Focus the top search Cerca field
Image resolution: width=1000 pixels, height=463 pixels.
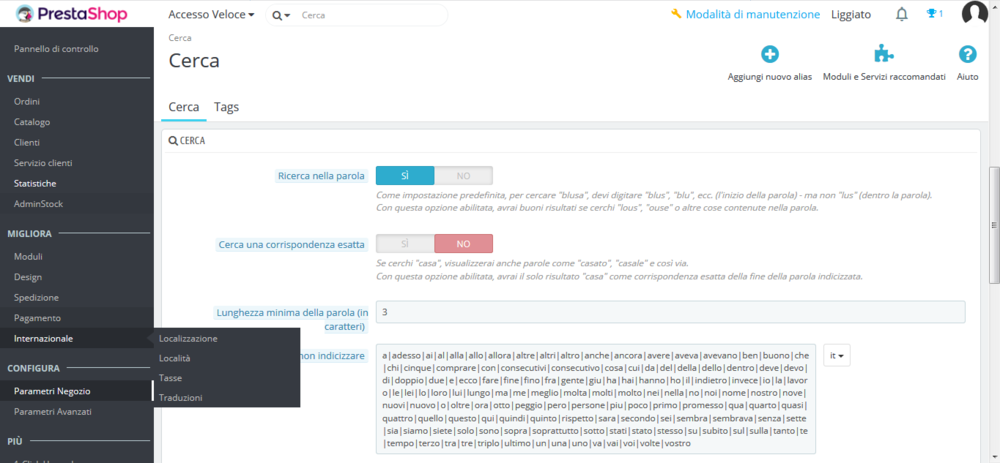pyautogui.click(x=370, y=15)
